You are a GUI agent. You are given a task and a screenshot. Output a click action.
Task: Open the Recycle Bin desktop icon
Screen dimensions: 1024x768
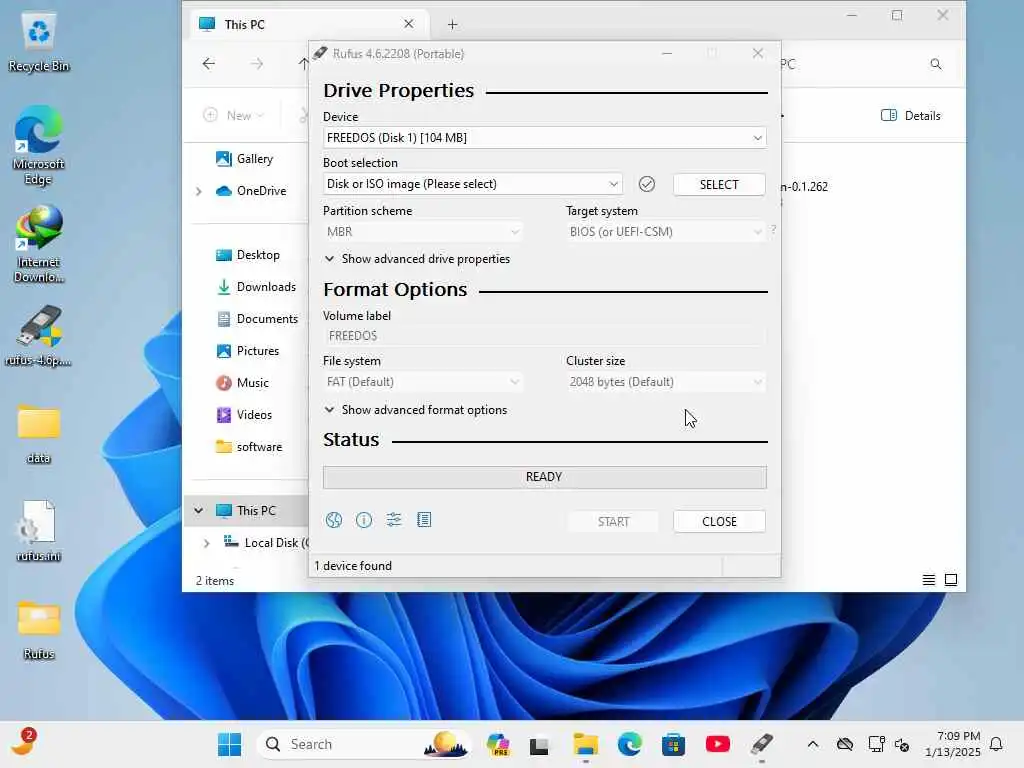click(39, 42)
